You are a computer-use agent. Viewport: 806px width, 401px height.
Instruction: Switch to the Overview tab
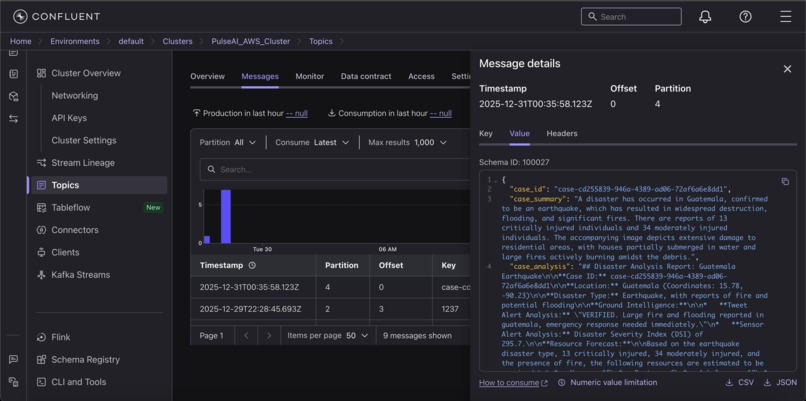[207, 76]
